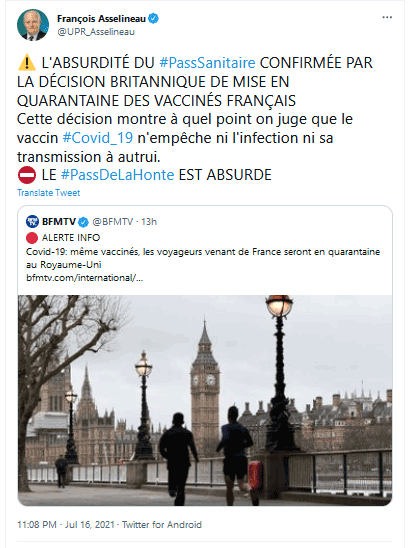Image resolution: width=412 pixels, height=548 pixels.
Task: Open the London Big Ben photo
Action: pos(205,401)
